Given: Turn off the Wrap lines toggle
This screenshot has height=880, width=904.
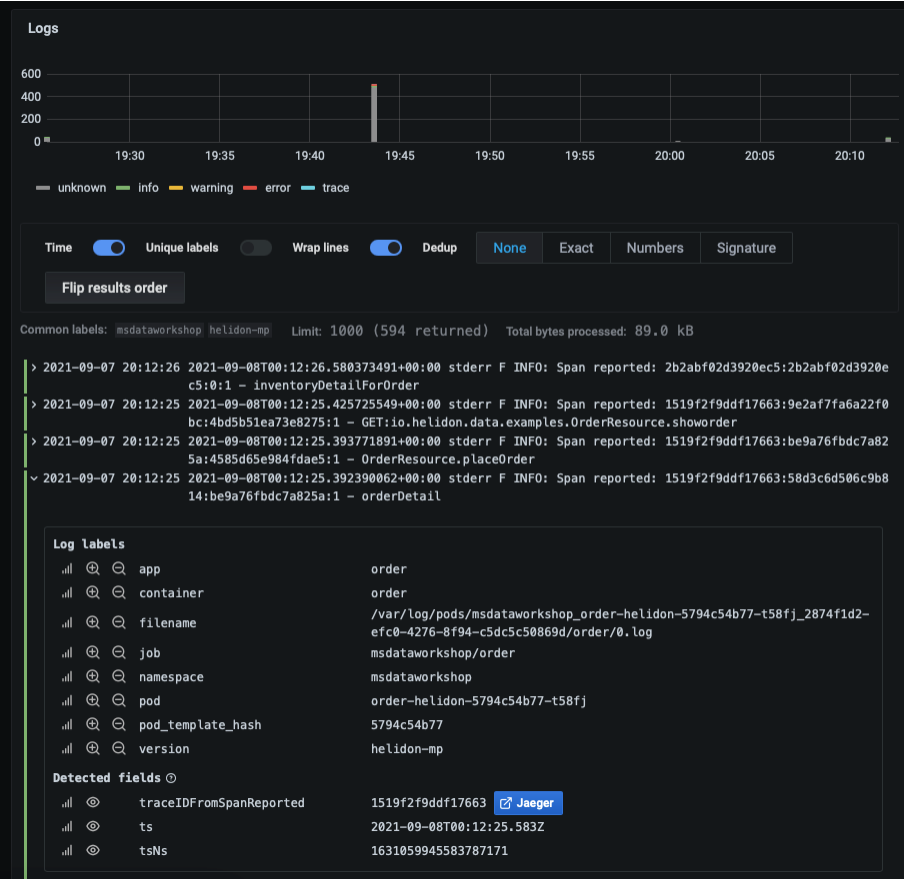Looking at the screenshot, I should point(386,248).
